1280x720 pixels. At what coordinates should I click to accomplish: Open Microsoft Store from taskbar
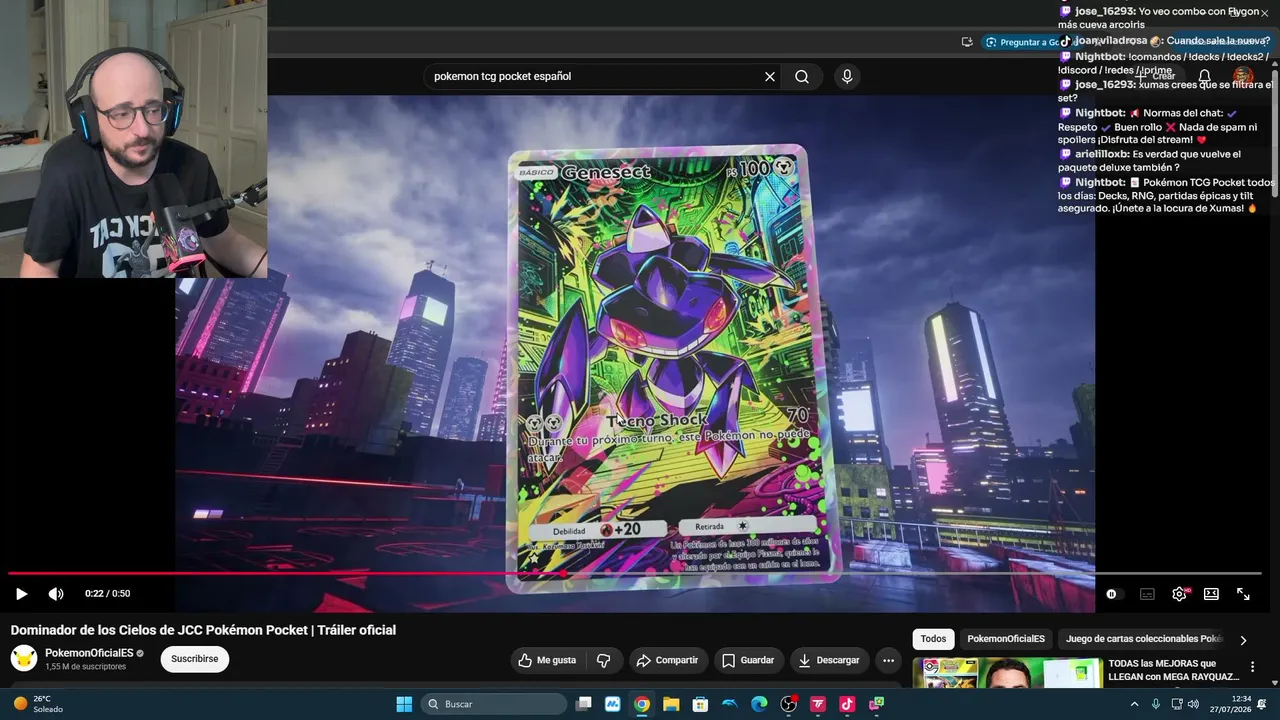pos(700,704)
